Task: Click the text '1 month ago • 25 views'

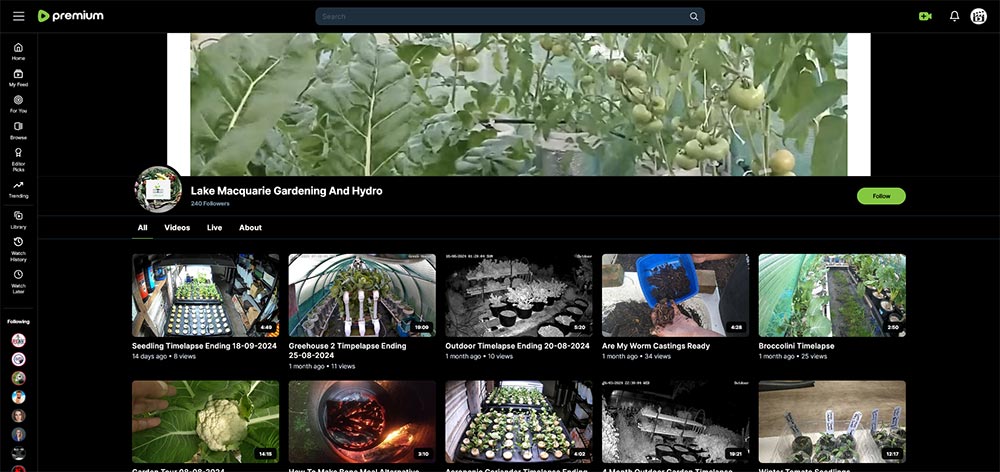Action: [x=793, y=357]
